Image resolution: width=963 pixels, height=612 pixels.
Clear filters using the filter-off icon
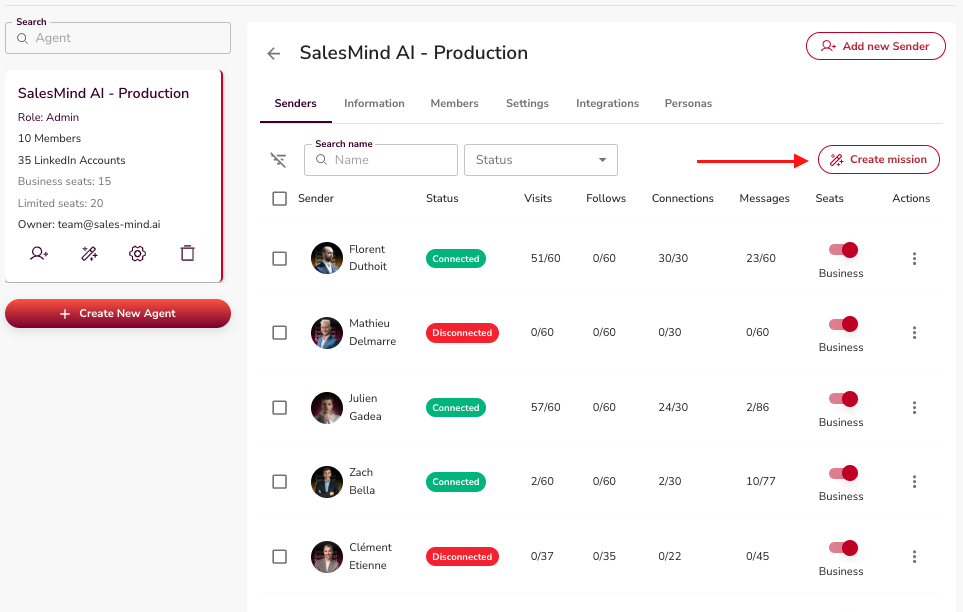(279, 160)
